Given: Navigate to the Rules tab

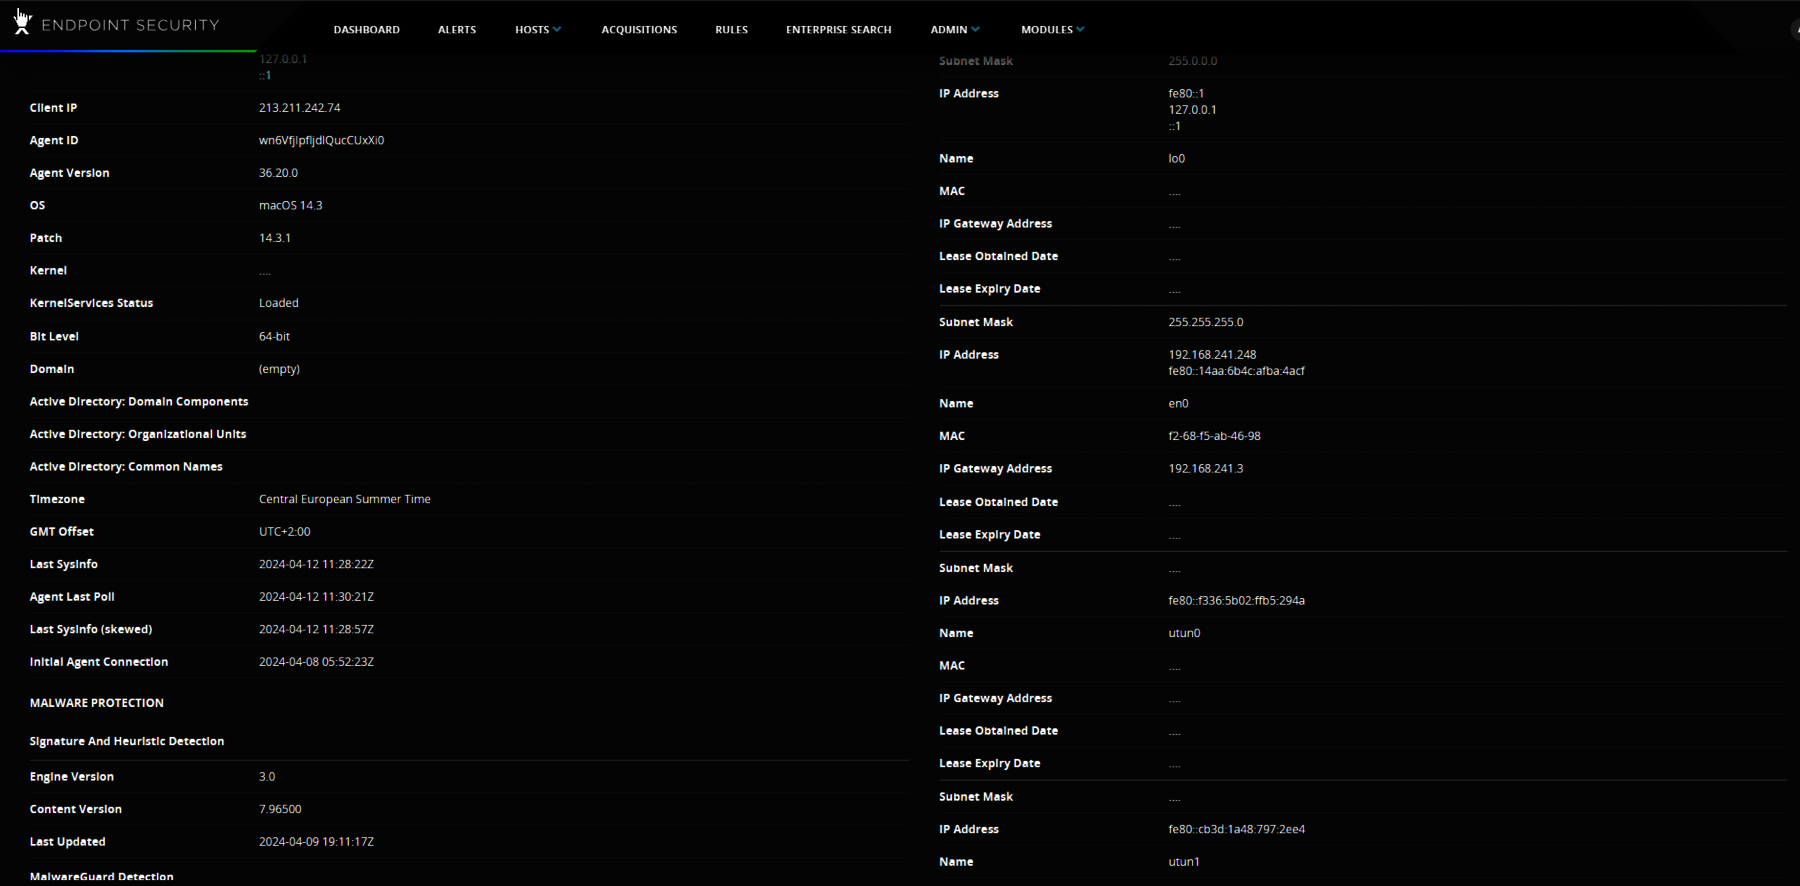Looking at the screenshot, I should (x=731, y=30).
